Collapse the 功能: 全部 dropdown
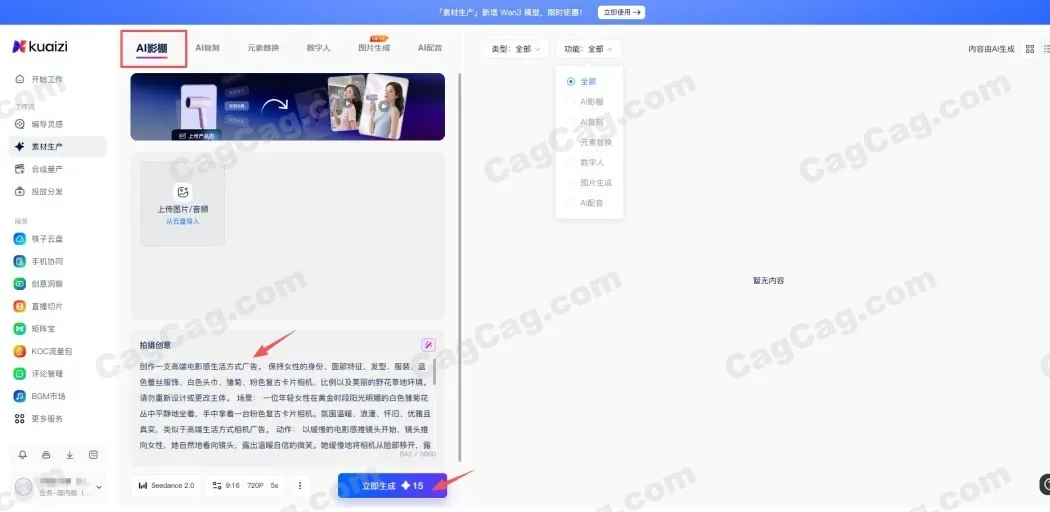This screenshot has height=512, width=1050. pos(589,49)
